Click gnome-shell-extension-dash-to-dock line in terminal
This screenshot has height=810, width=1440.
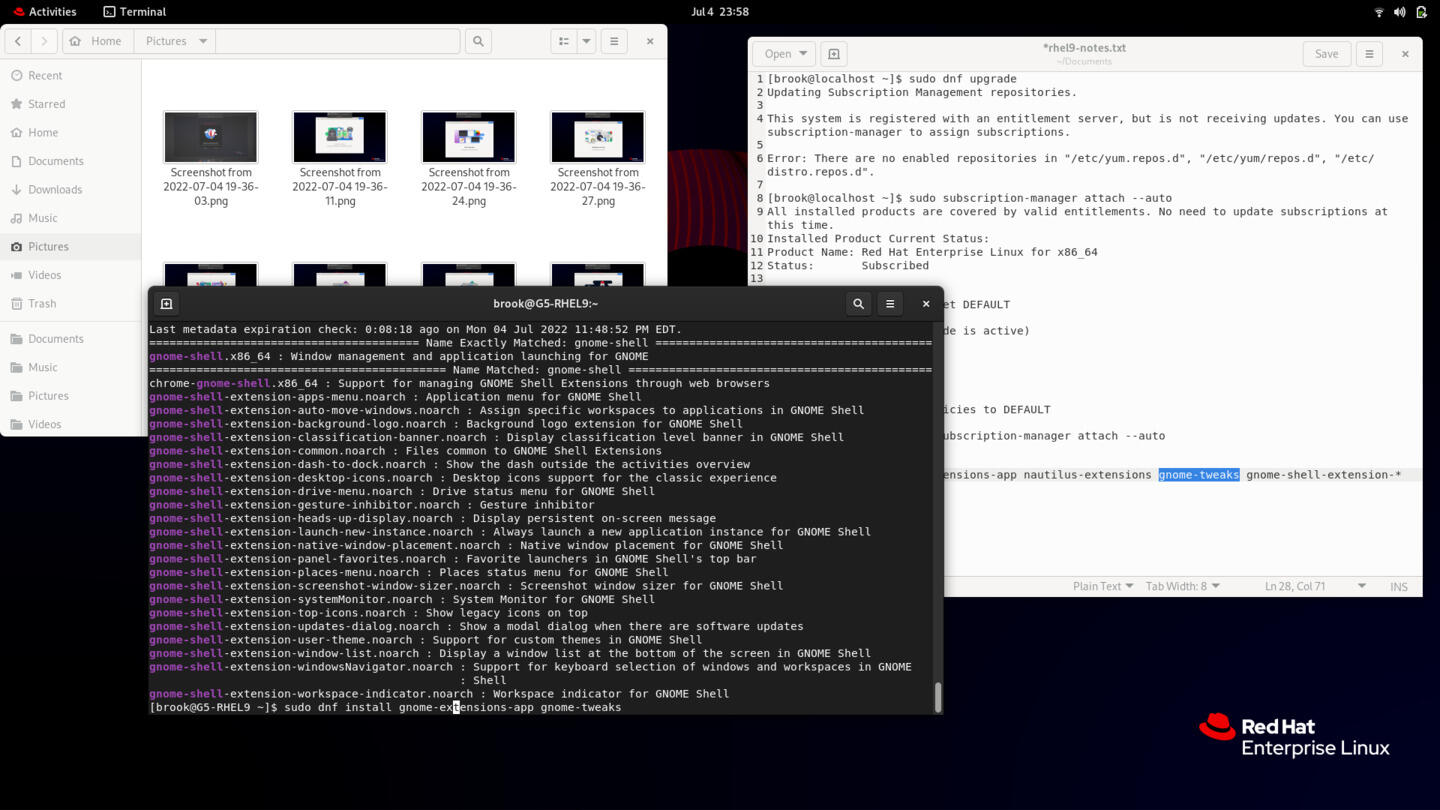[x=449, y=464]
